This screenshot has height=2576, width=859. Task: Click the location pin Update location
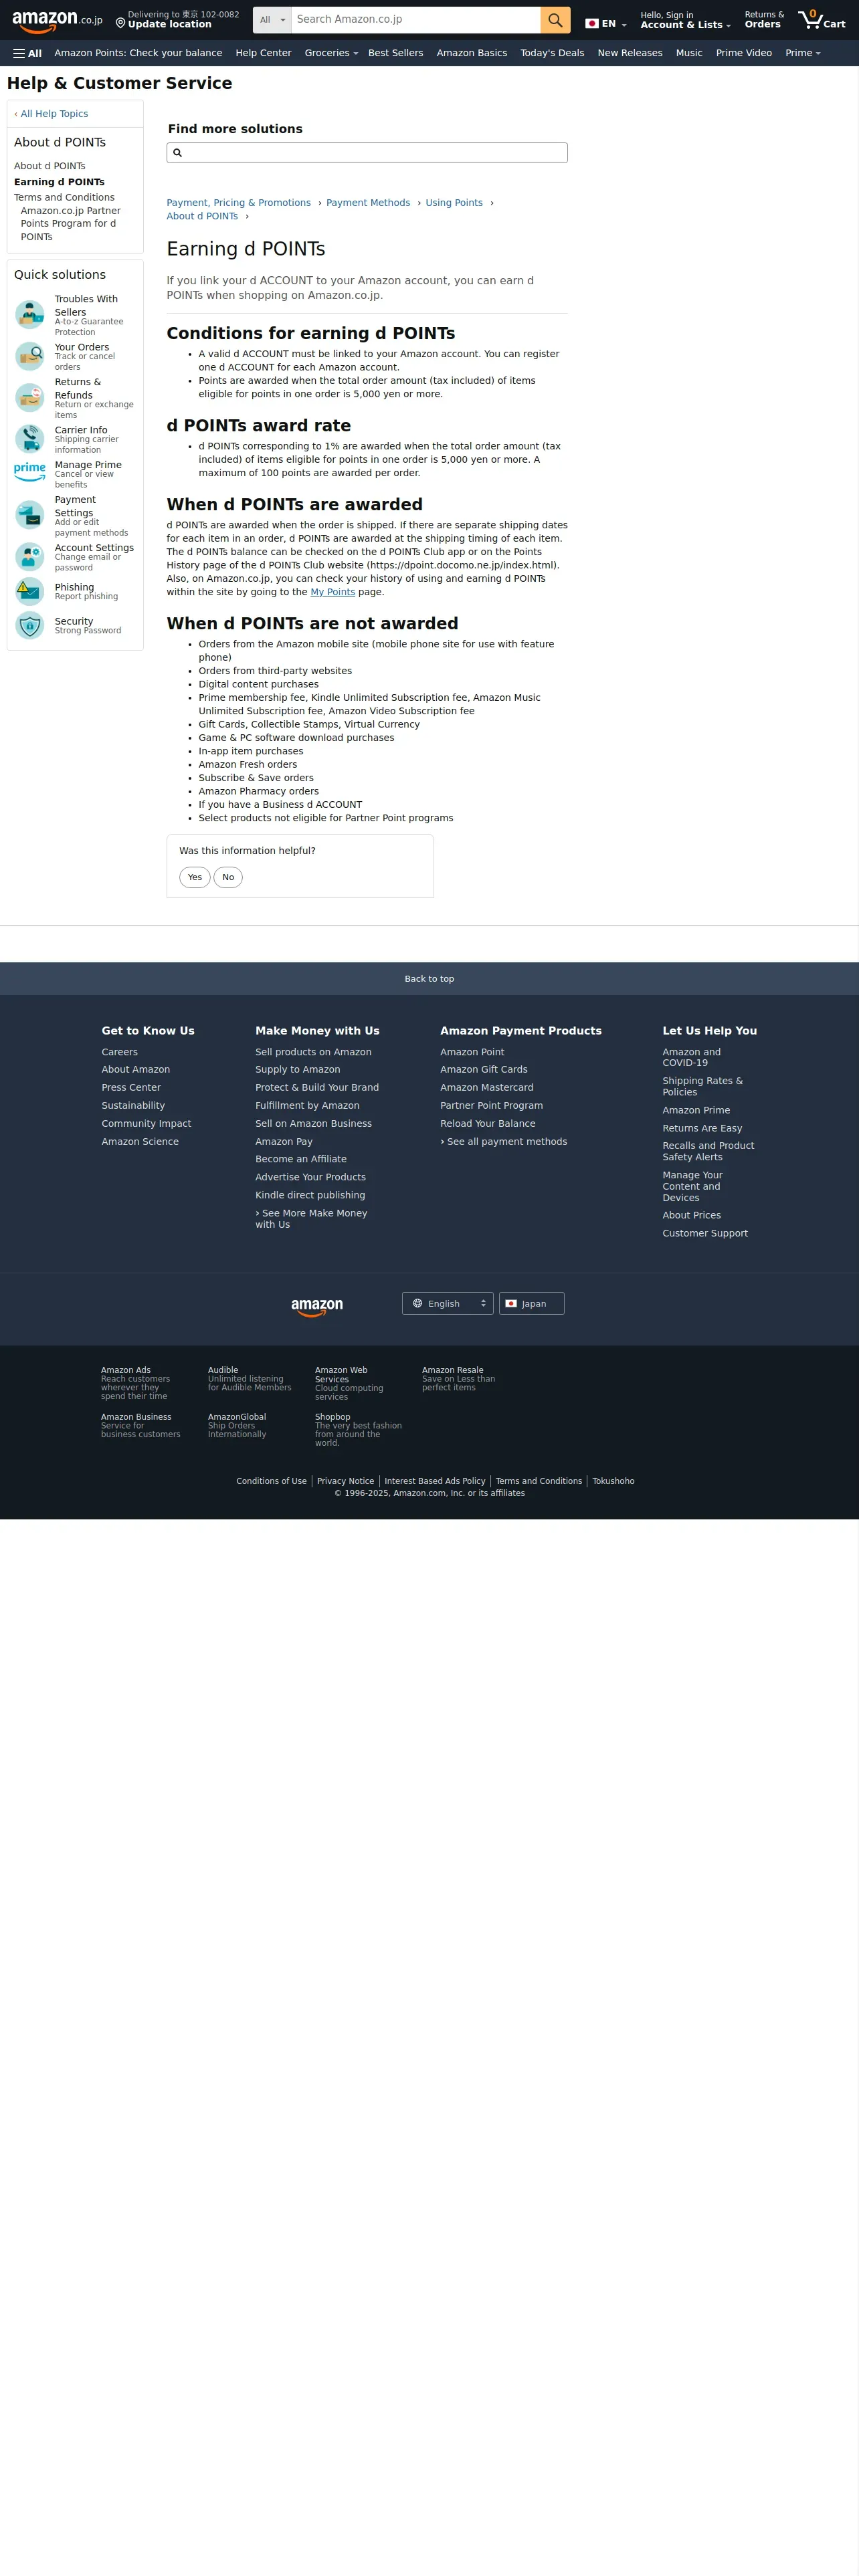(x=177, y=20)
